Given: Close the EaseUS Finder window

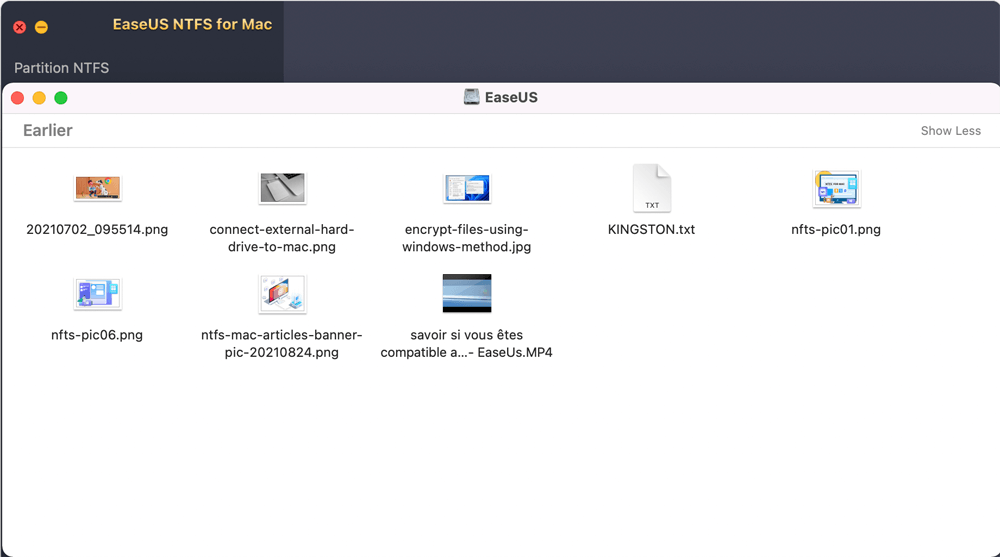Looking at the screenshot, I should point(18,98).
